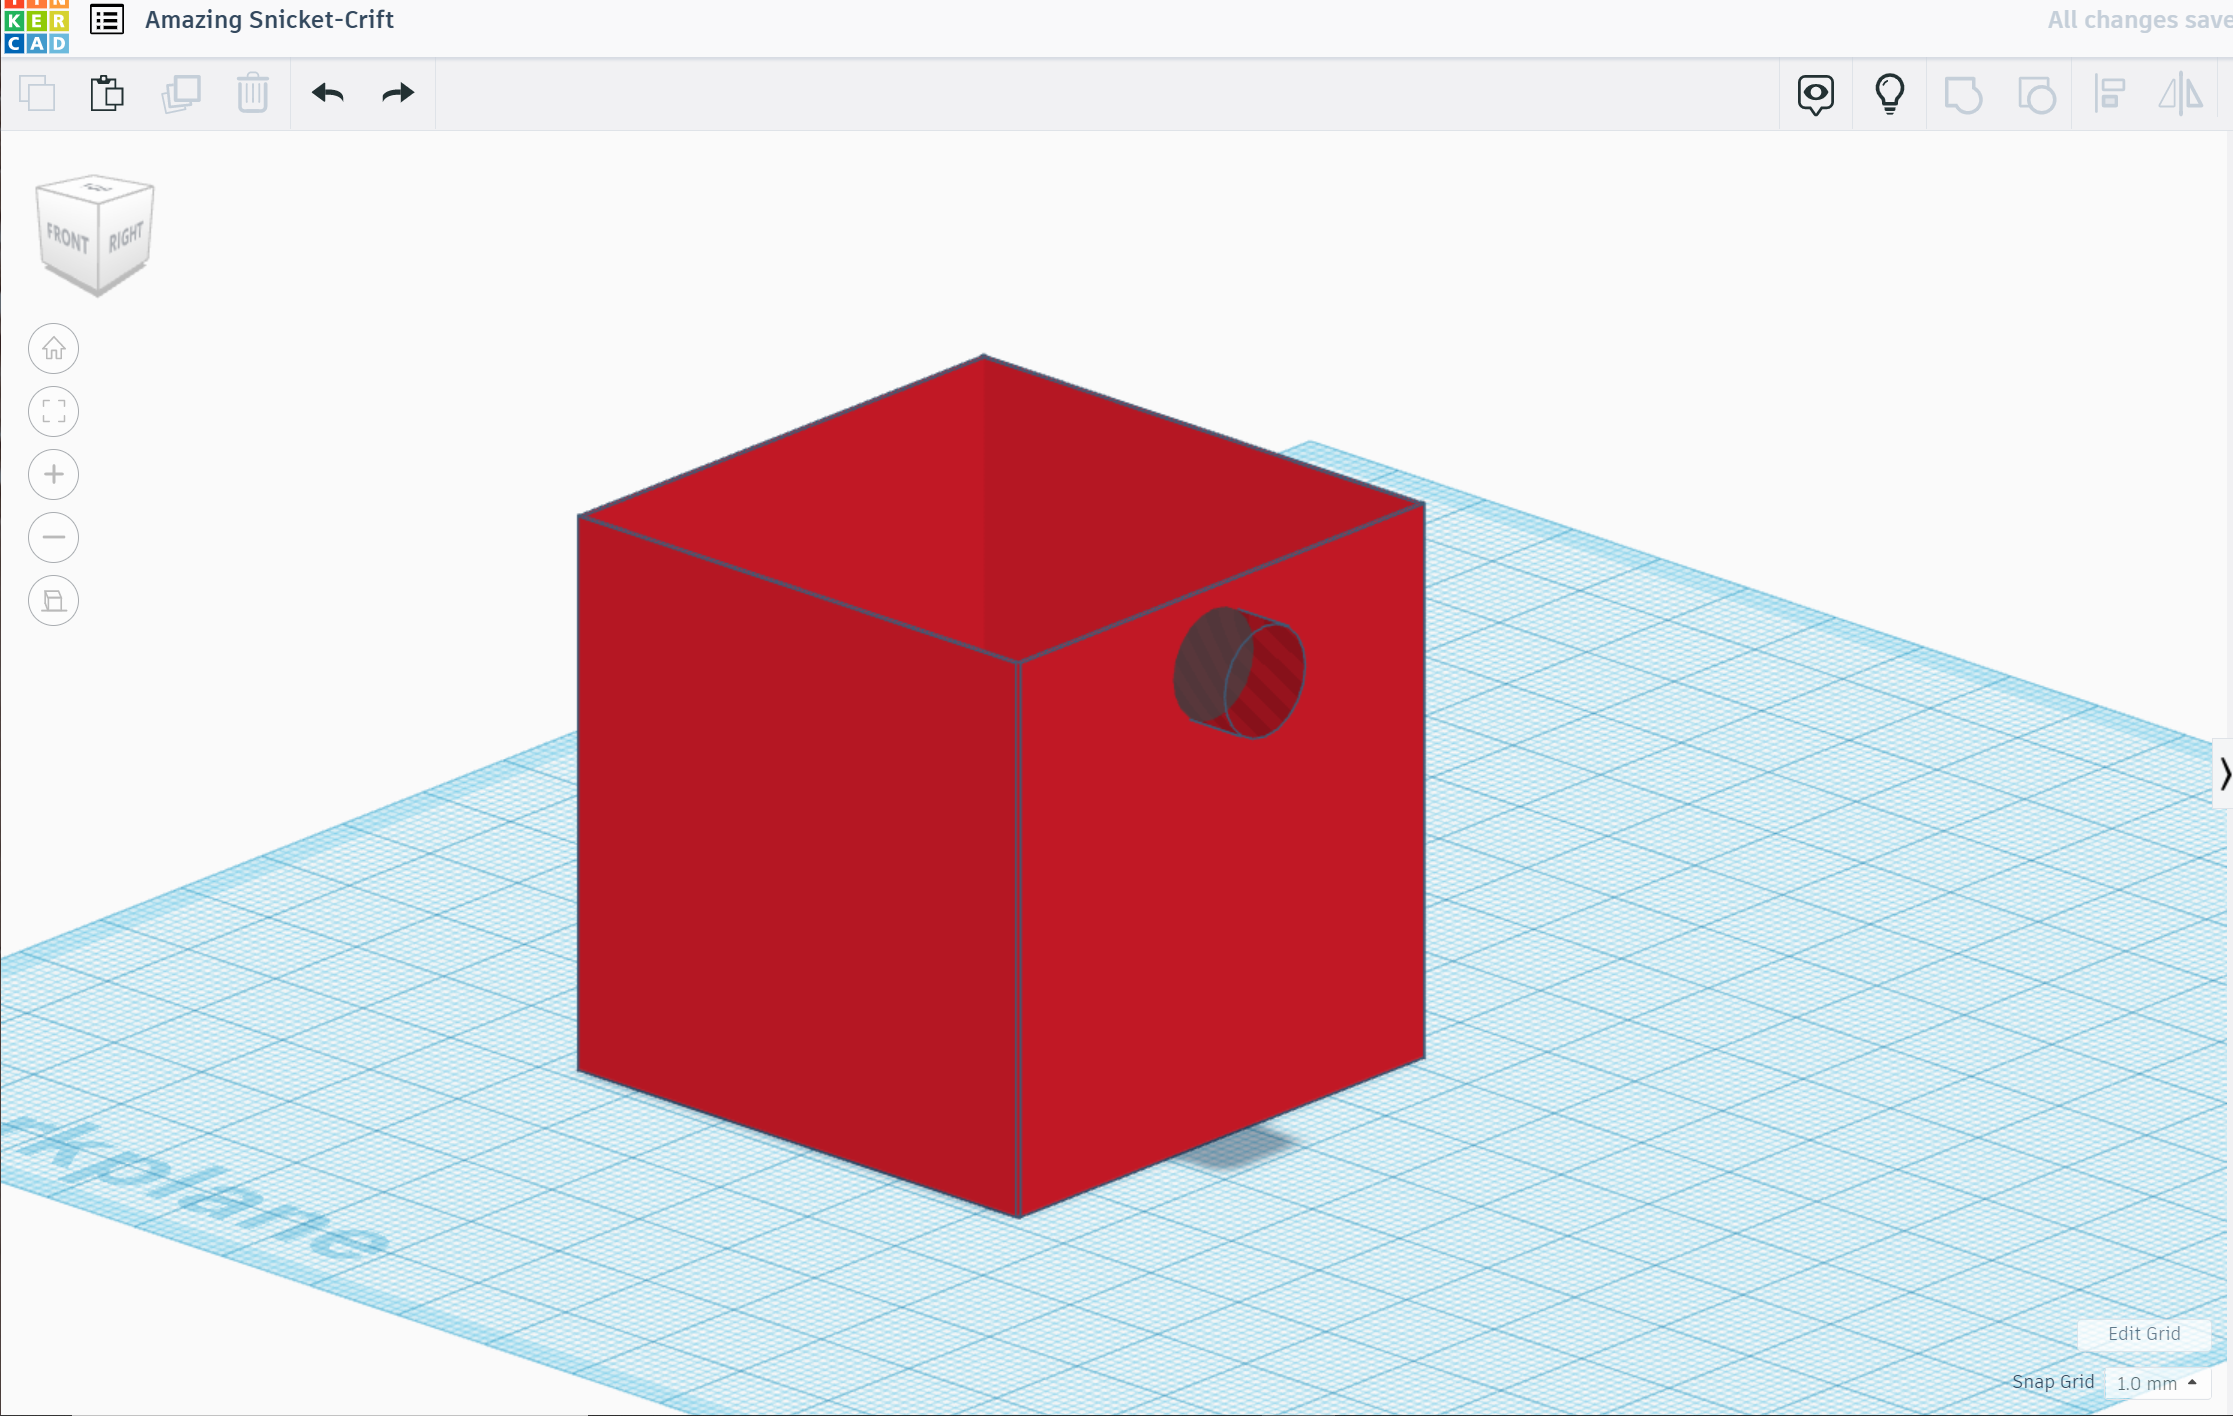The width and height of the screenshot is (2233, 1416).
Task: Open the Snap Grid value dropdown
Action: 2158,1383
